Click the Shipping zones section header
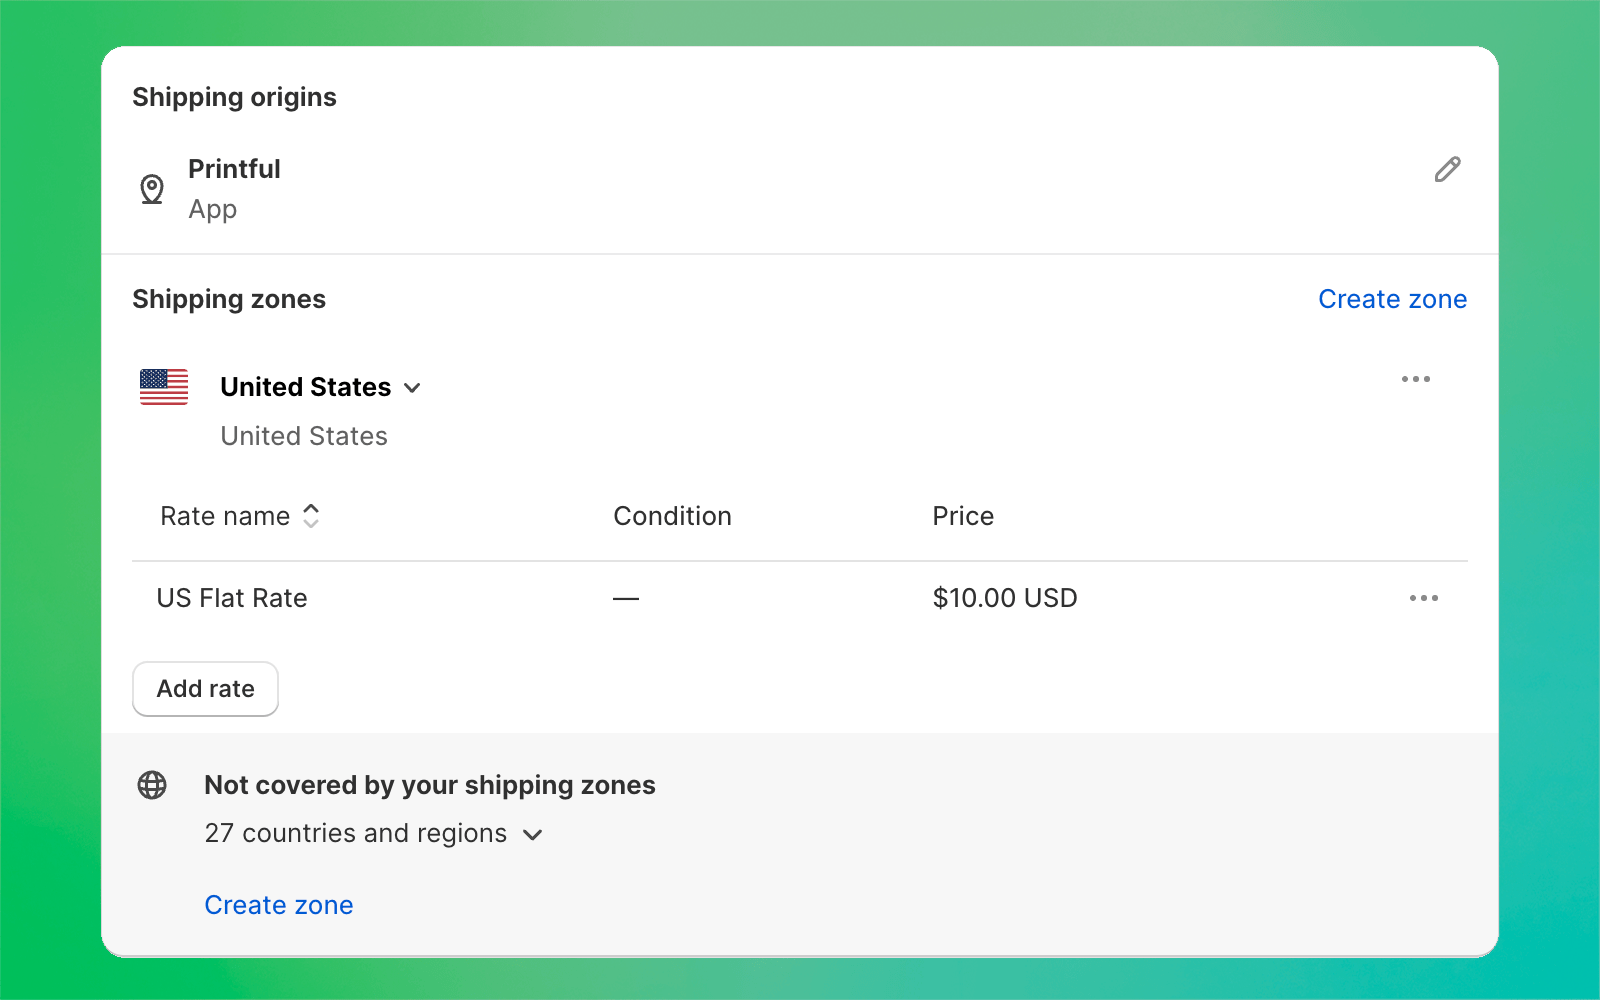The image size is (1600, 1000). (229, 299)
